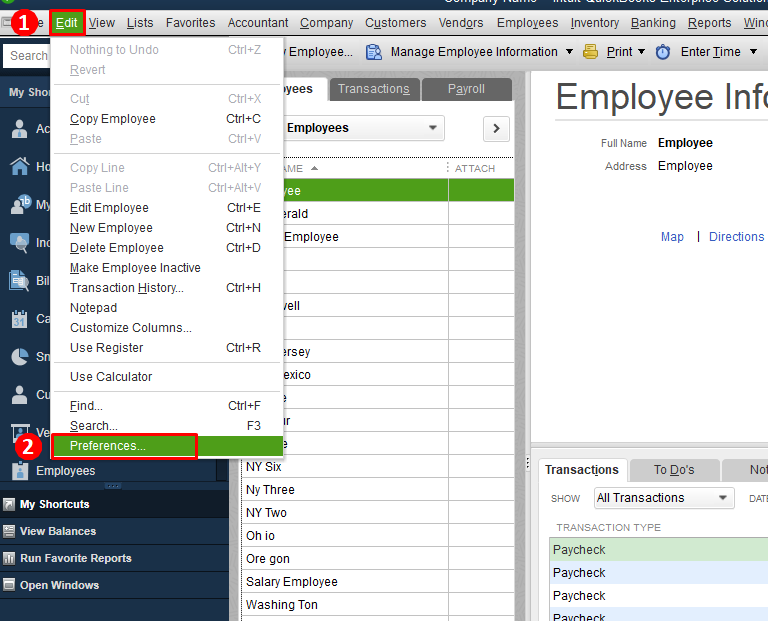The height and width of the screenshot is (621, 768).
Task: Click the bill tracker icon in the sidebar
Action: (x=19, y=281)
